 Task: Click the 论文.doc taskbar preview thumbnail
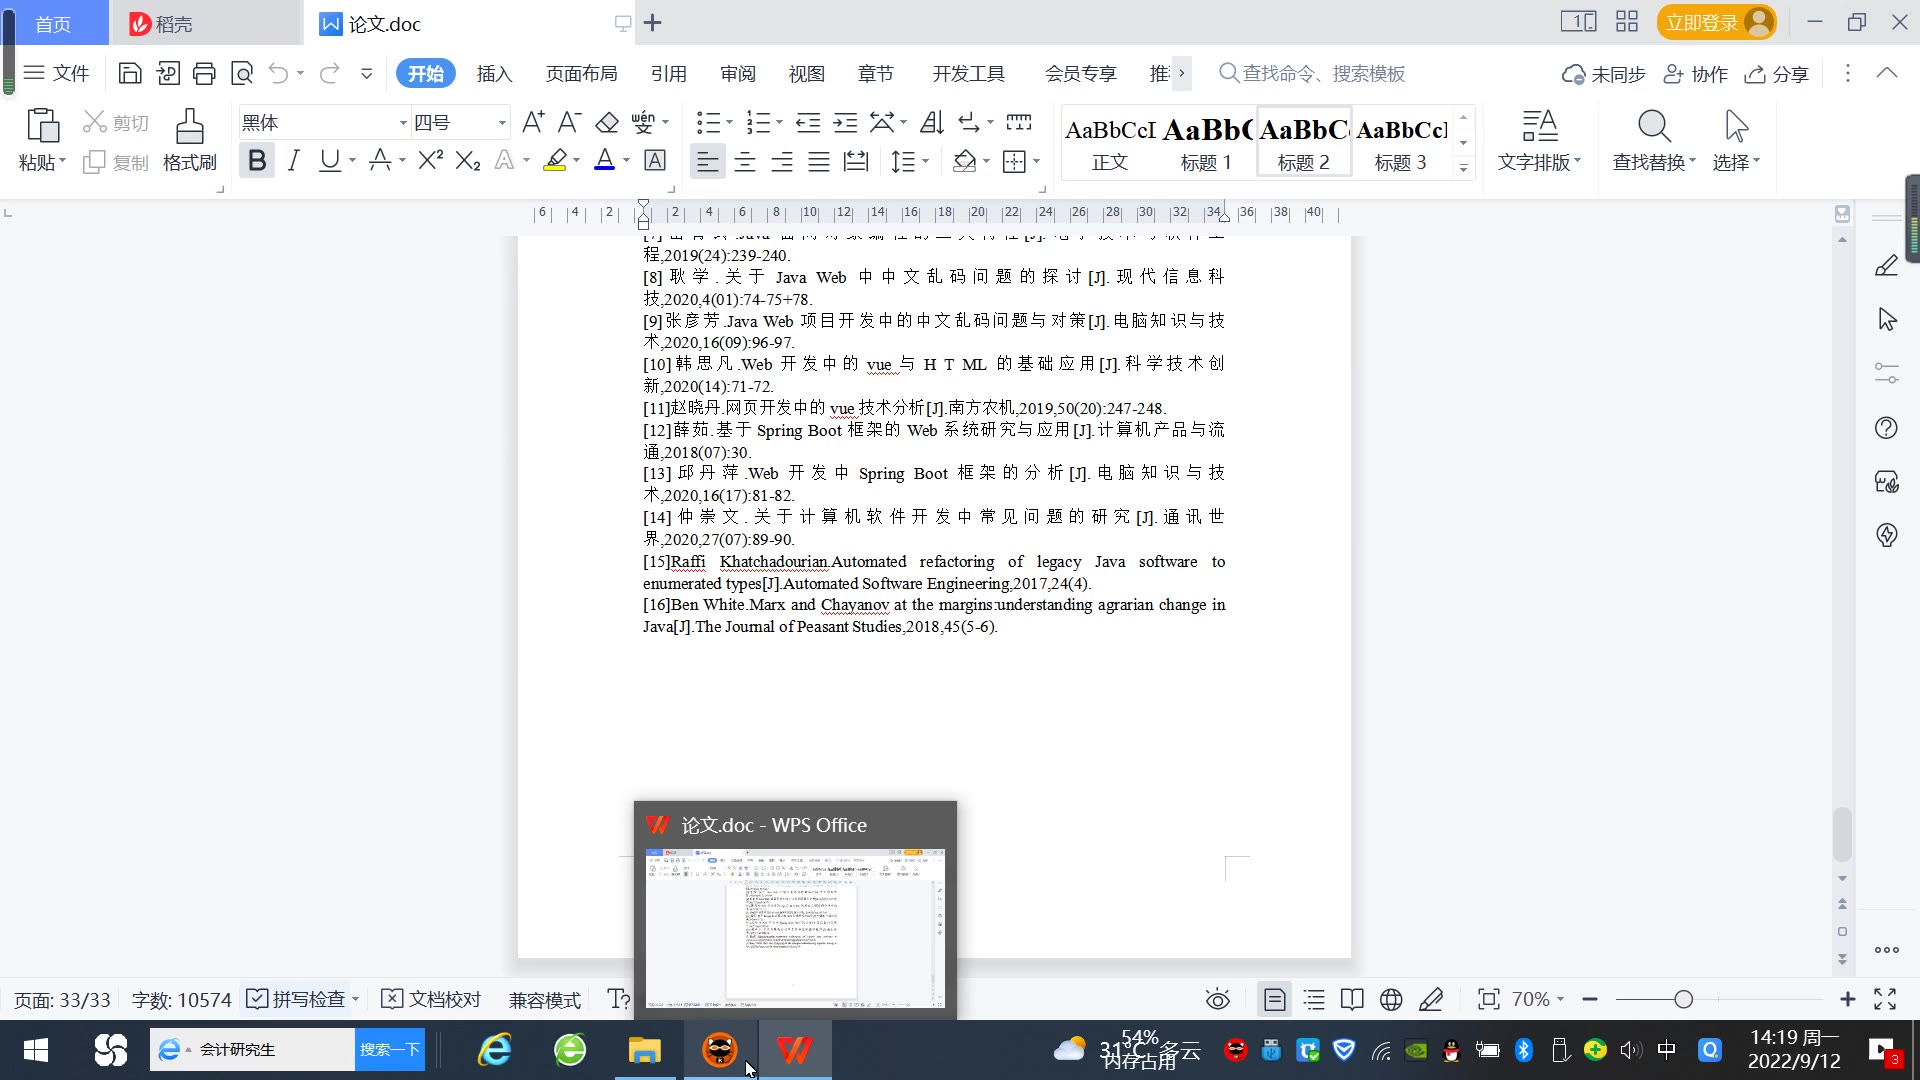(794, 927)
